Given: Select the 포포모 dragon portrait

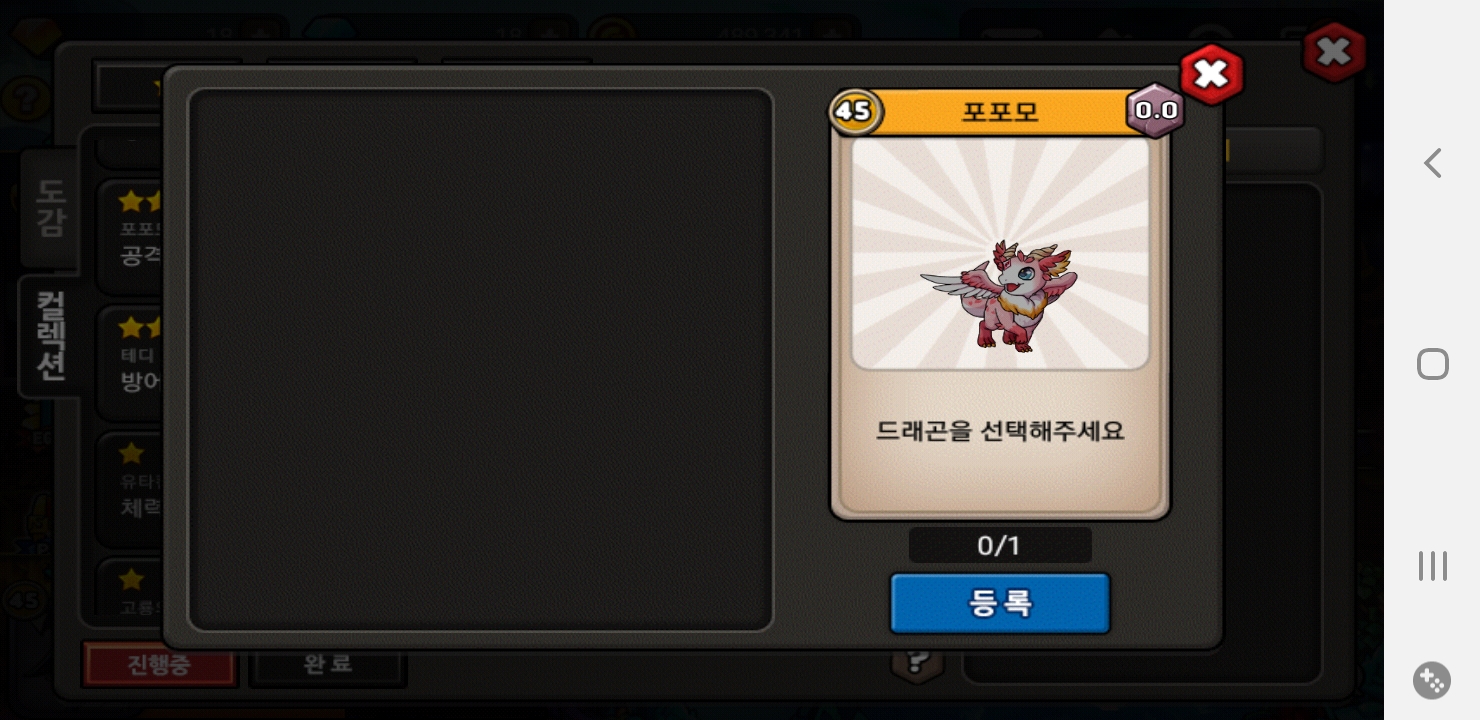Looking at the screenshot, I should 1000,253.
